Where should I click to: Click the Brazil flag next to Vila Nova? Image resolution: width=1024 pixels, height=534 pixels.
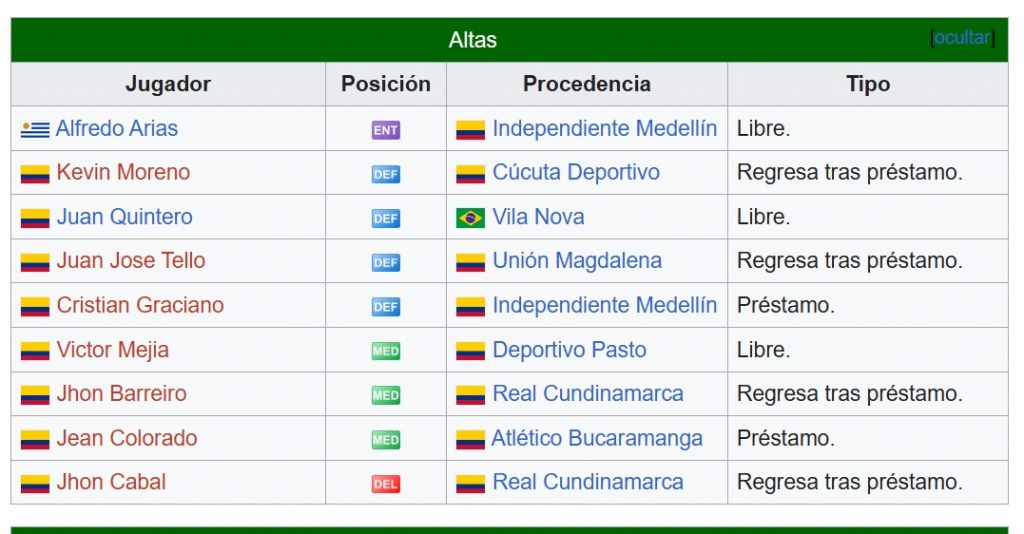pos(470,217)
